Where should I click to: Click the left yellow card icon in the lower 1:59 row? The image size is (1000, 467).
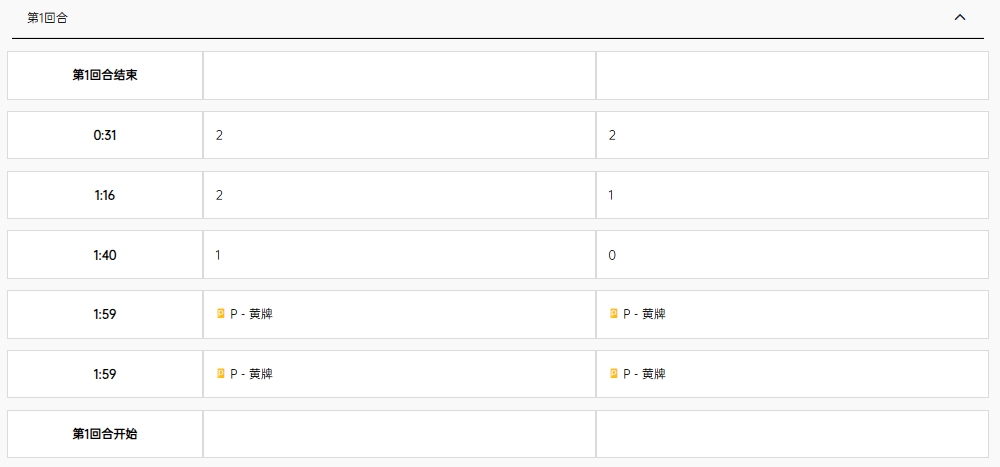tap(221, 373)
